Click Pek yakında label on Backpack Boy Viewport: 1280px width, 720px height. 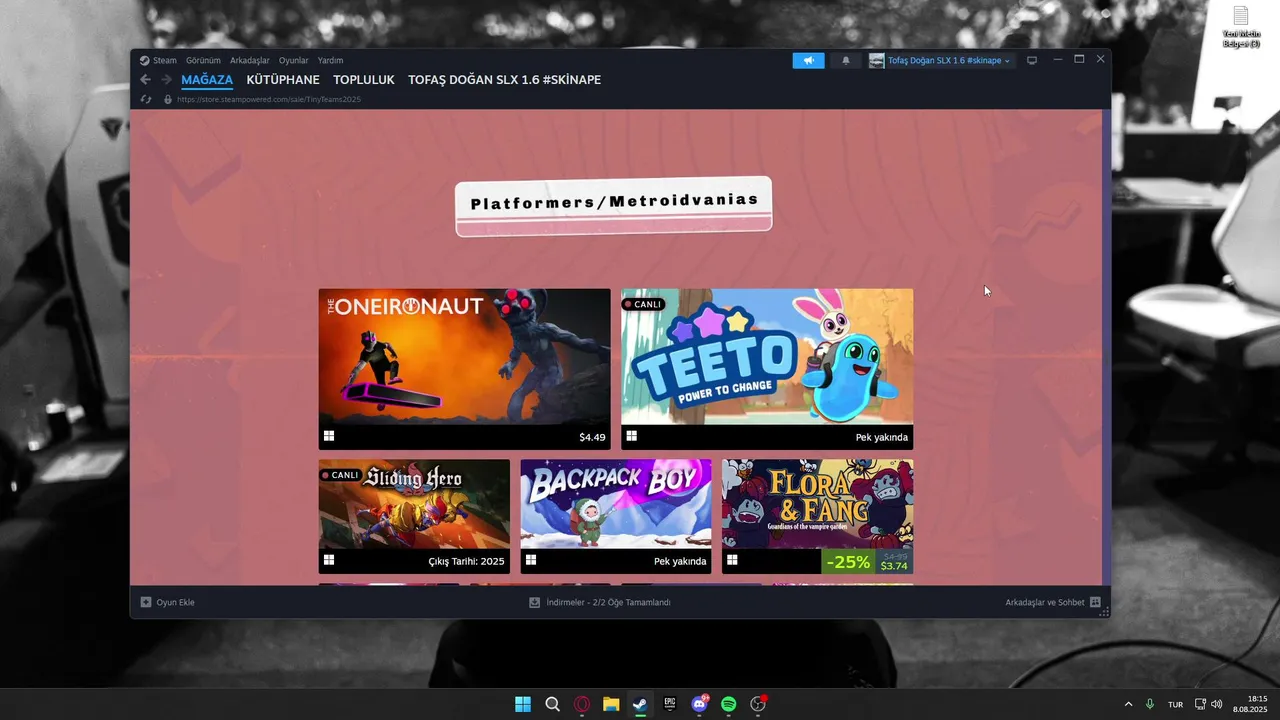click(680, 562)
